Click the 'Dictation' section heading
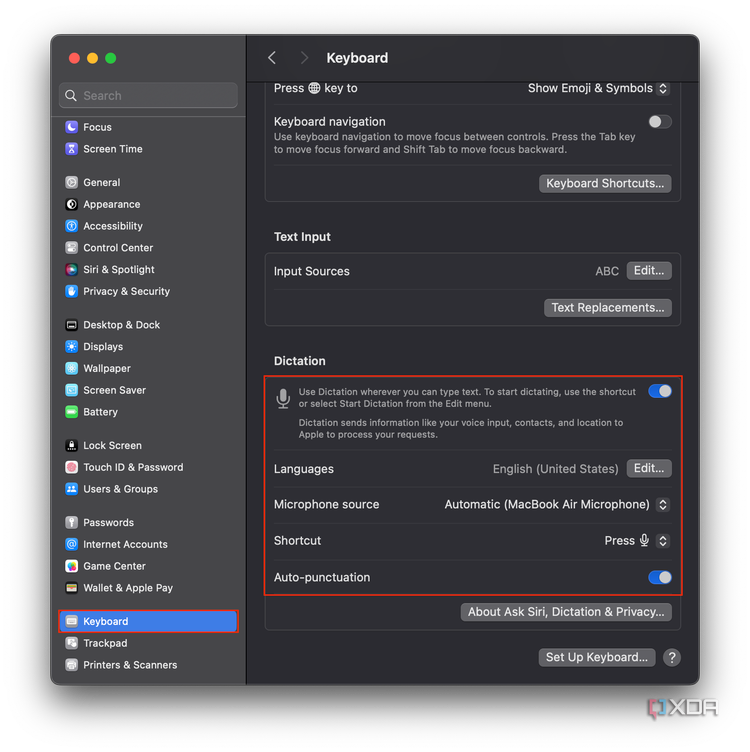Image resolution: width=750 pixels, height=752 pixels. 300,361
